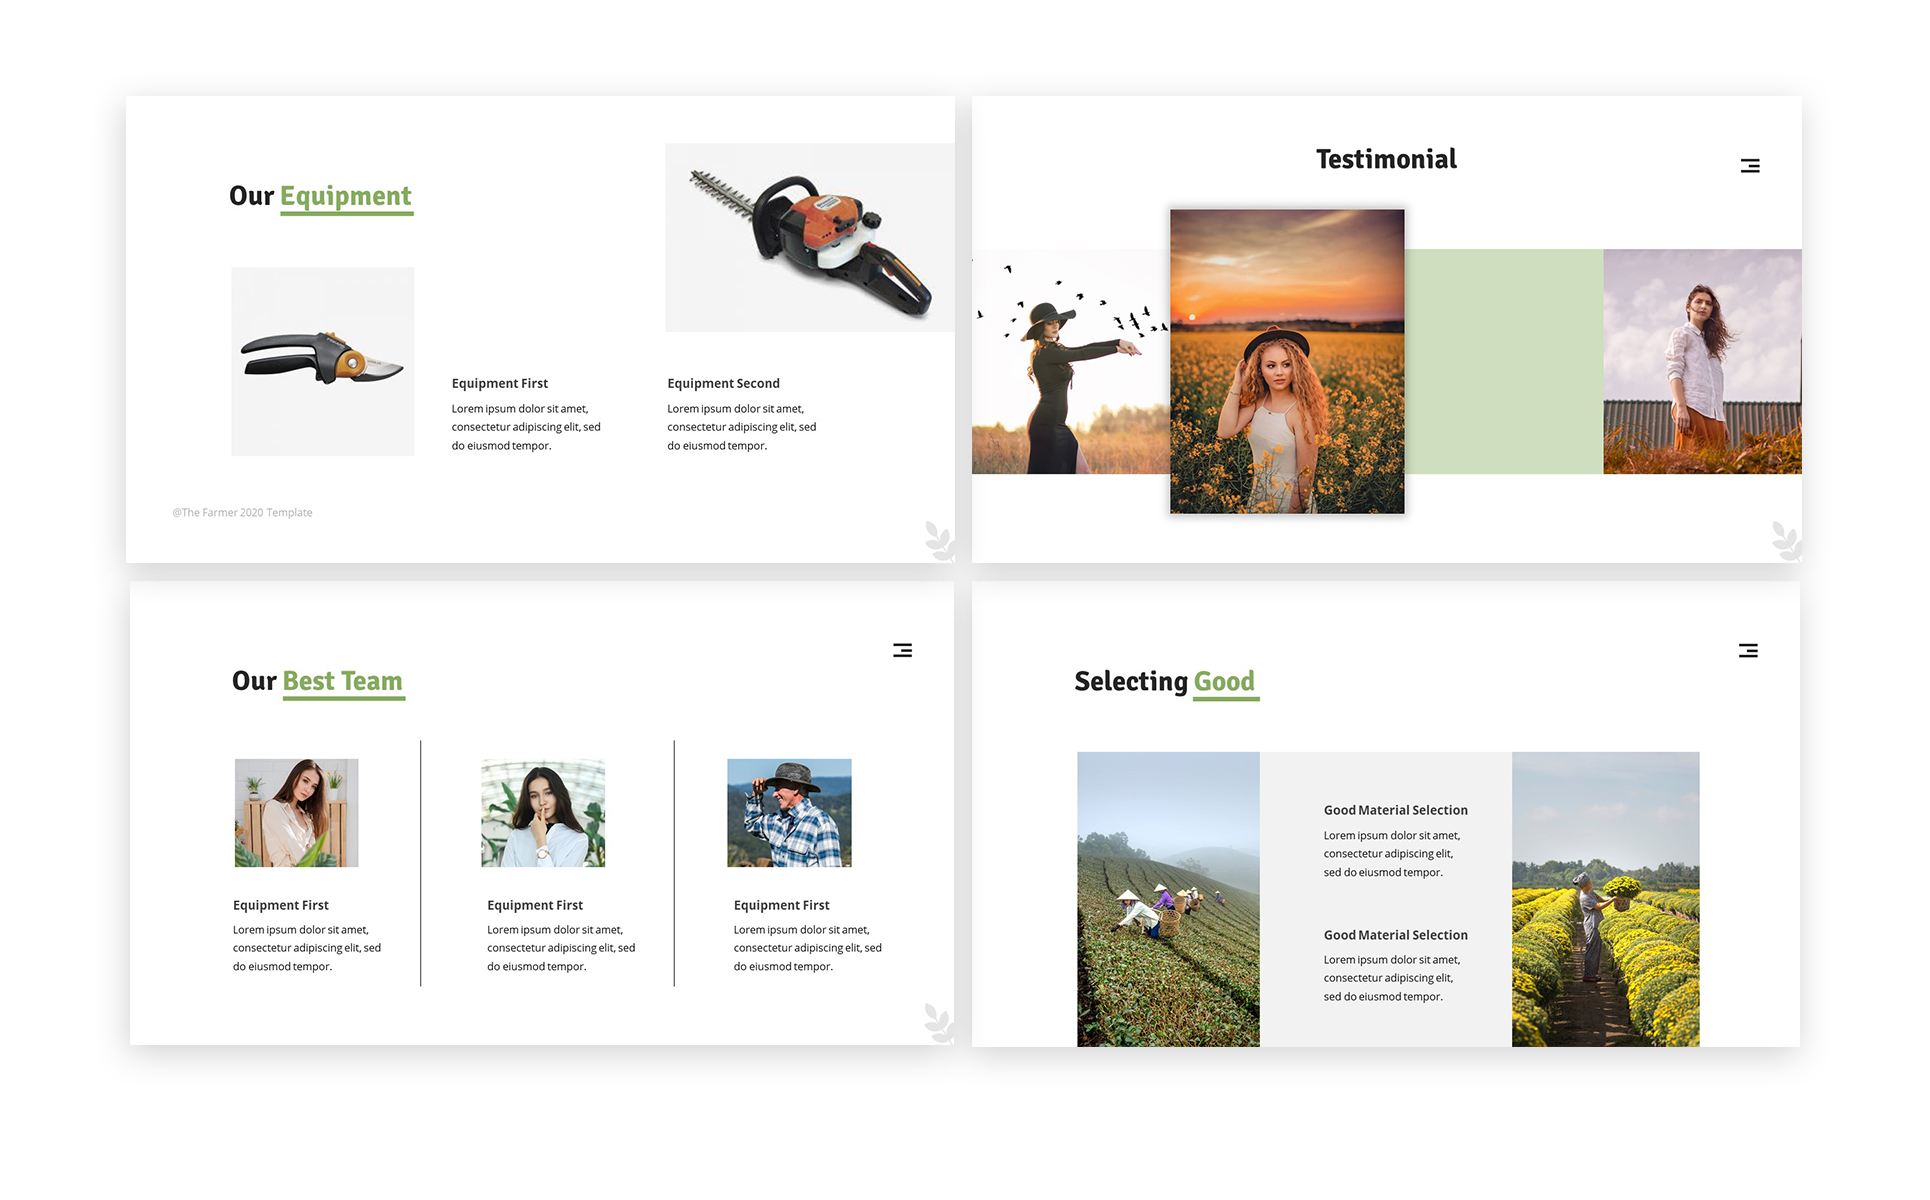
Task: Click the 'Testimonial' heading
Action: point(1386,159)
